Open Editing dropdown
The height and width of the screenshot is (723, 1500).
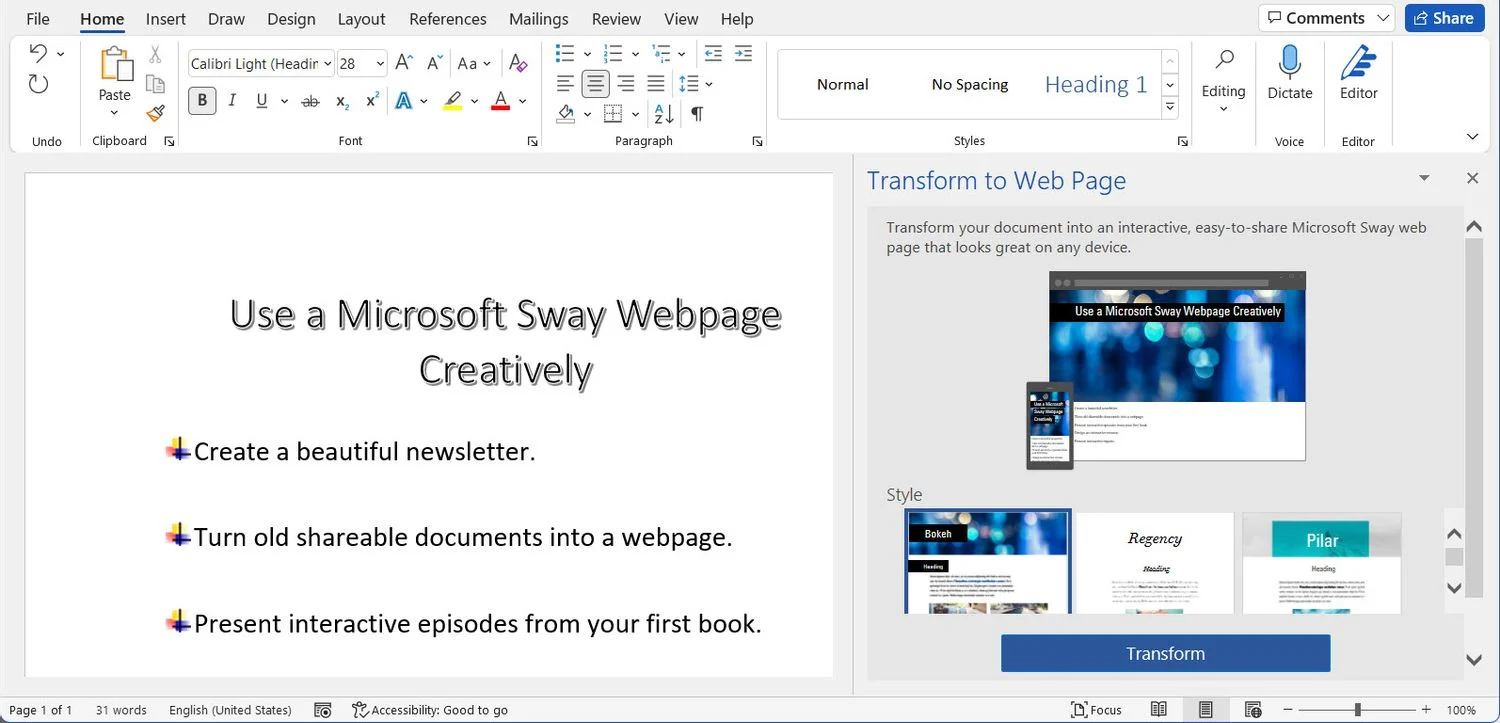(x=1223, y=80)
